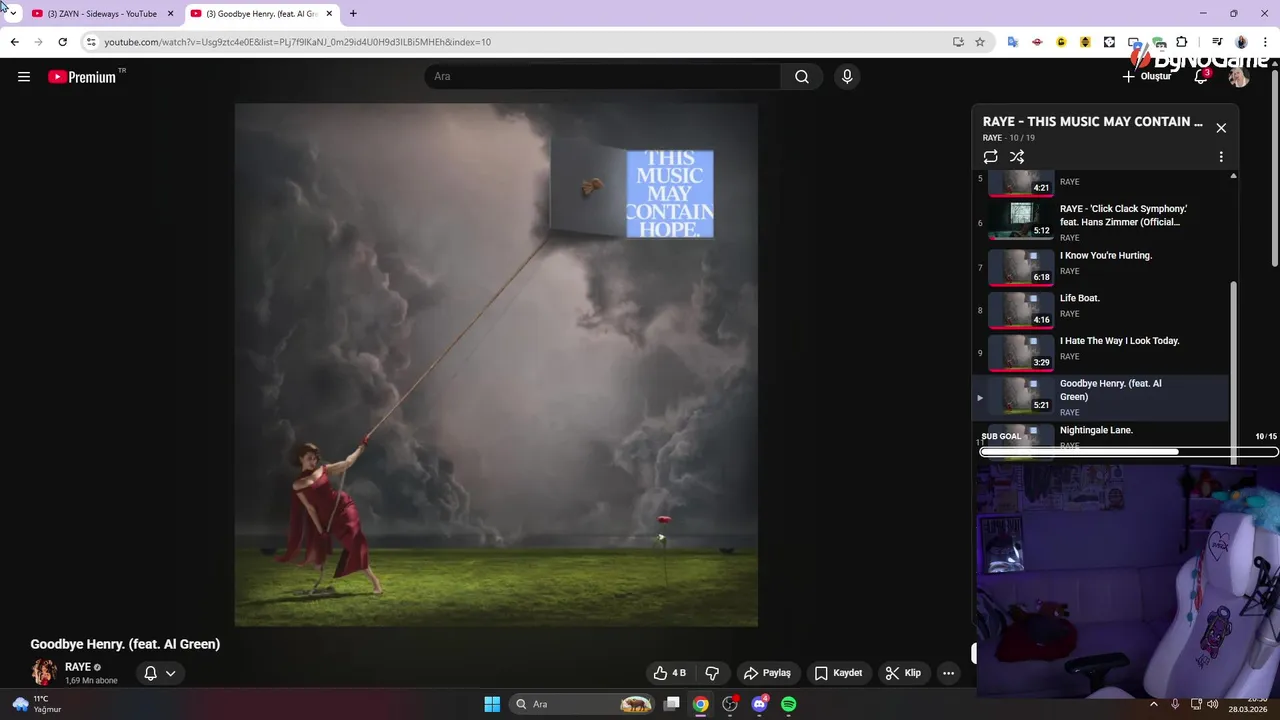
Task: Select 'I Hate The Way I Look Today.'
Action: (1102, 352)
